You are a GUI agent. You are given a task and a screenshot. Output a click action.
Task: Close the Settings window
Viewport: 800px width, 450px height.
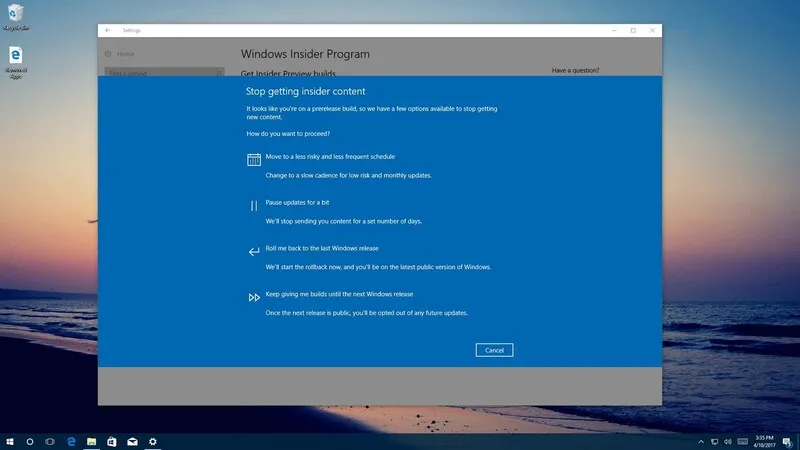coord(652,31)
